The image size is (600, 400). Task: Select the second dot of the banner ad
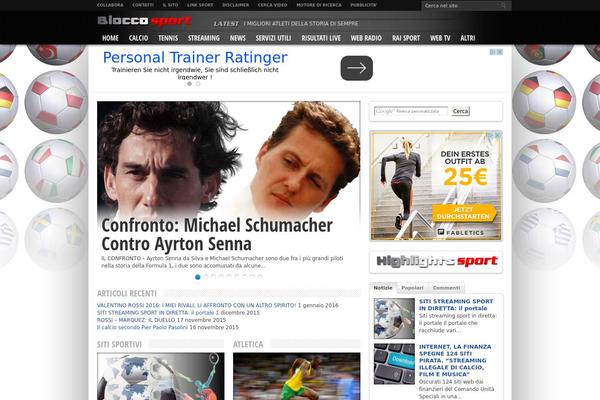pyautogui.click(x=198, y=83)
